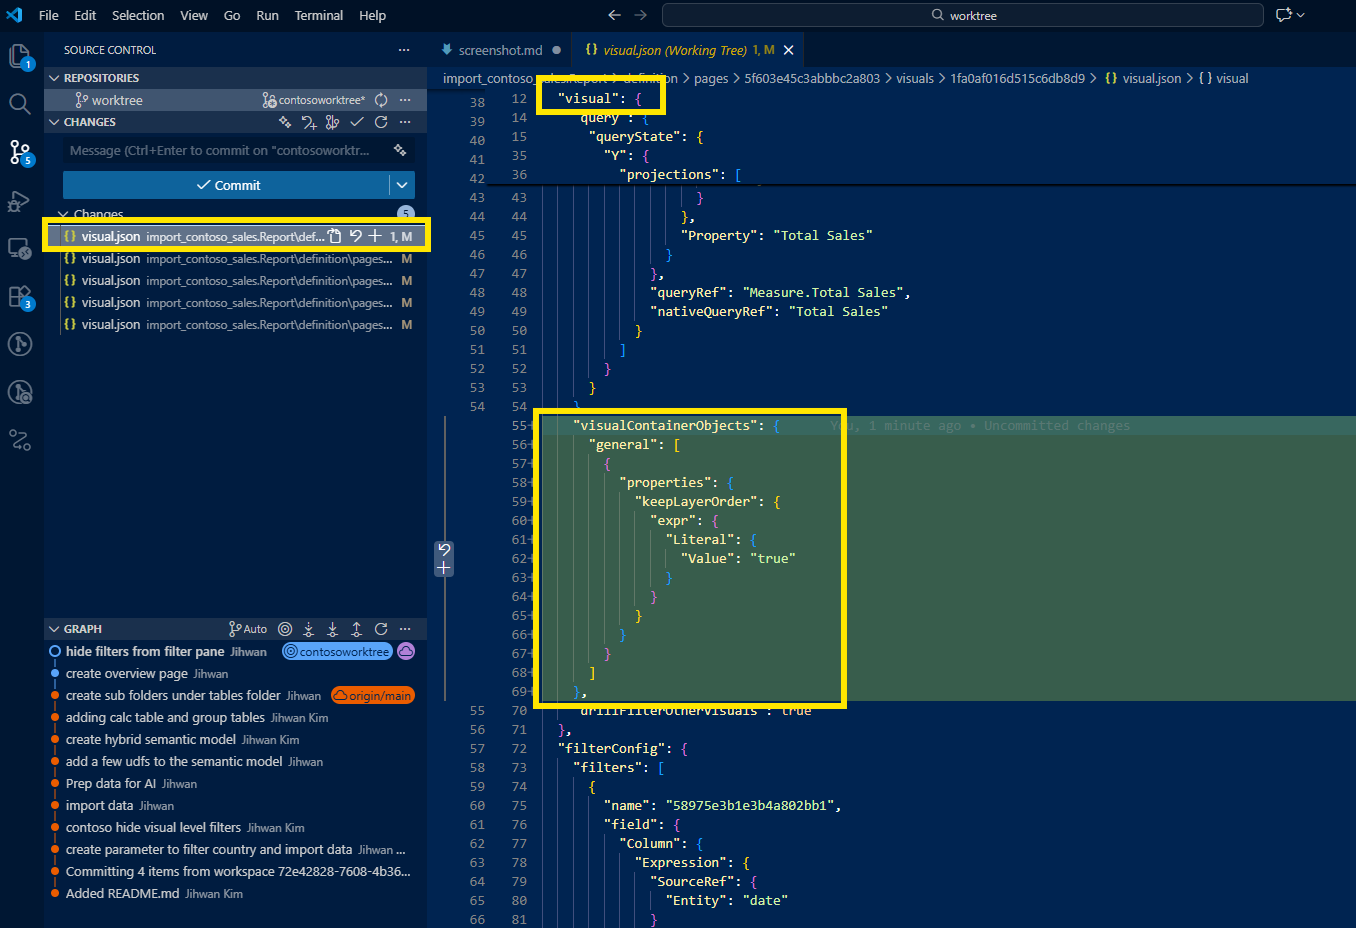Open more actions in the Changes header
The width and height of the screenshot is (1356, 928).
coord(405,122)
